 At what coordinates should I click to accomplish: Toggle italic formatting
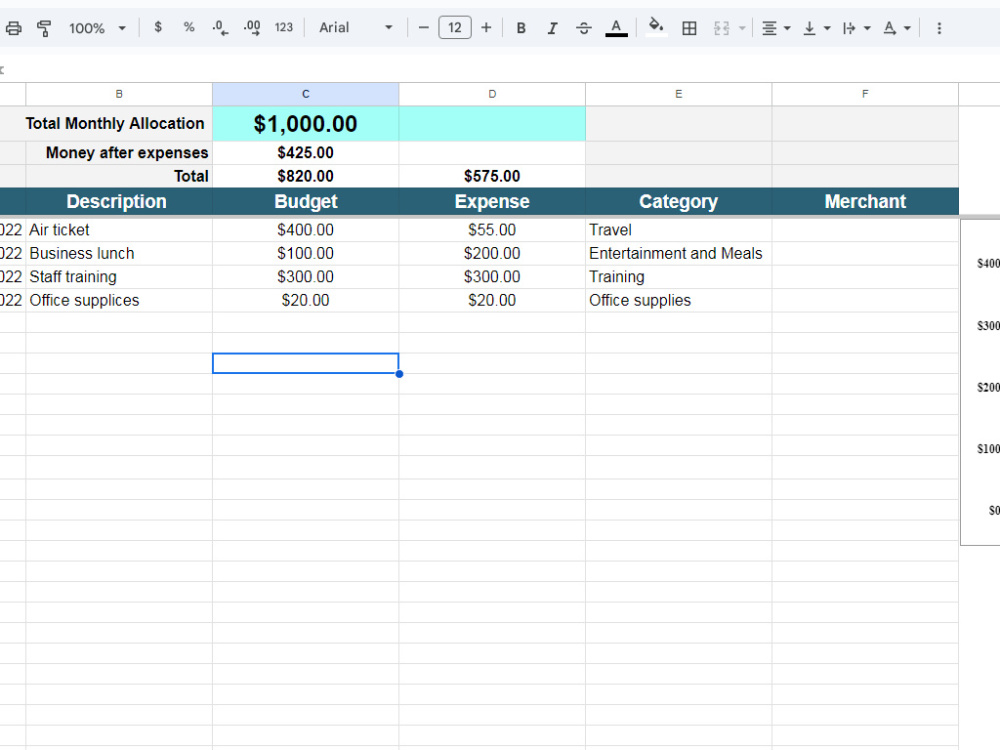552,28
